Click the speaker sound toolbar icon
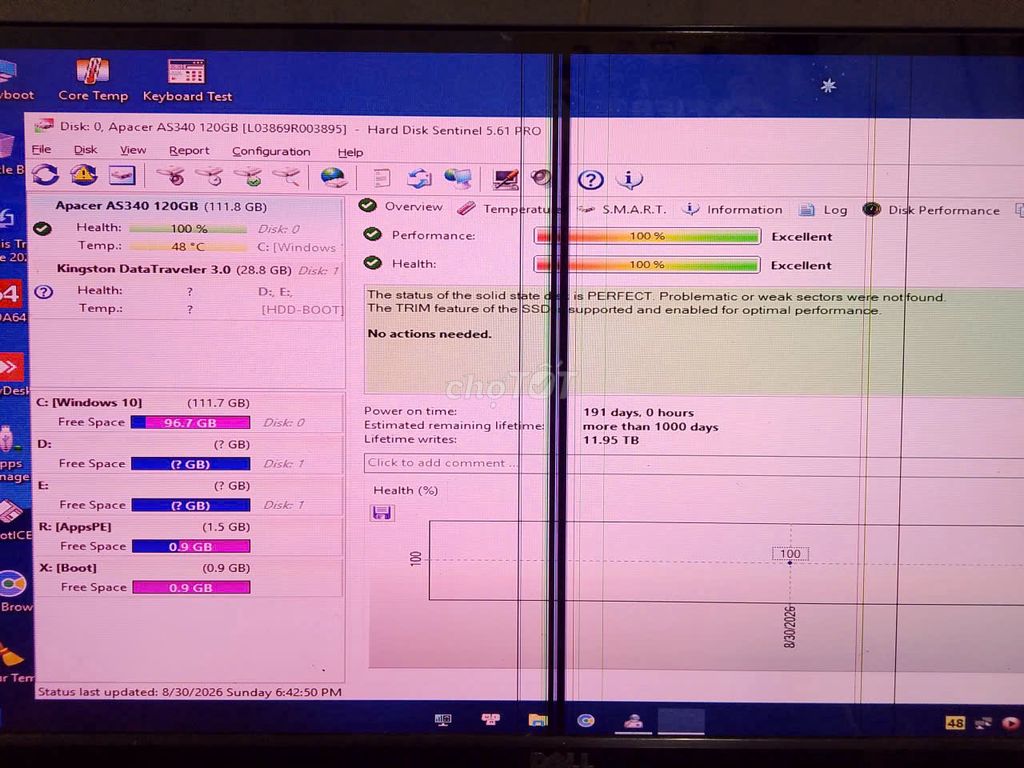This screenshot has width=1024, height=768. click(x=541, y=178)
